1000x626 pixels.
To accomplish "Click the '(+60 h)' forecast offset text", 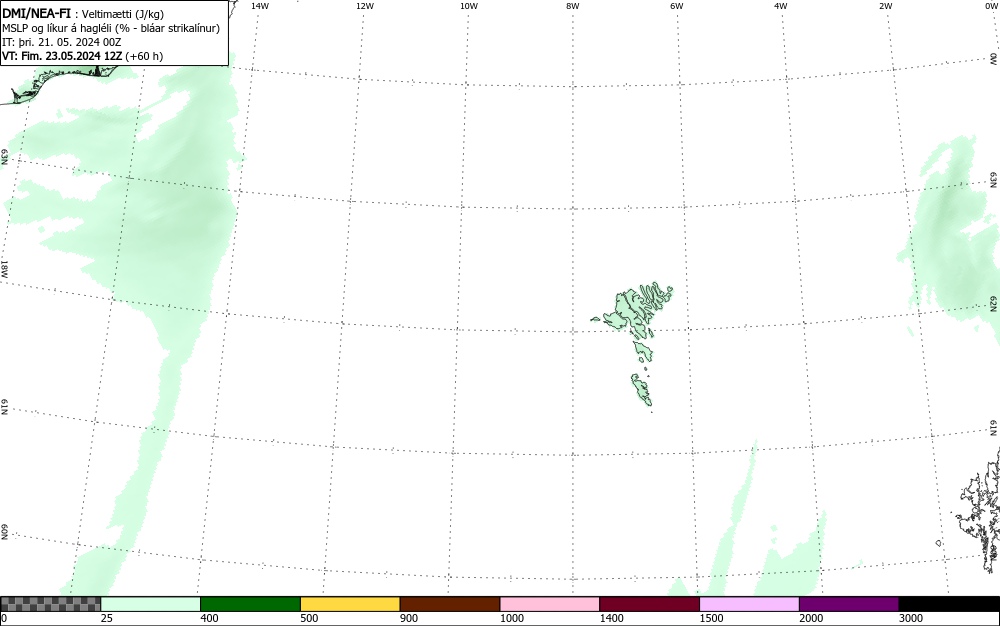I will pyautogui.click(x=144, y=56).
